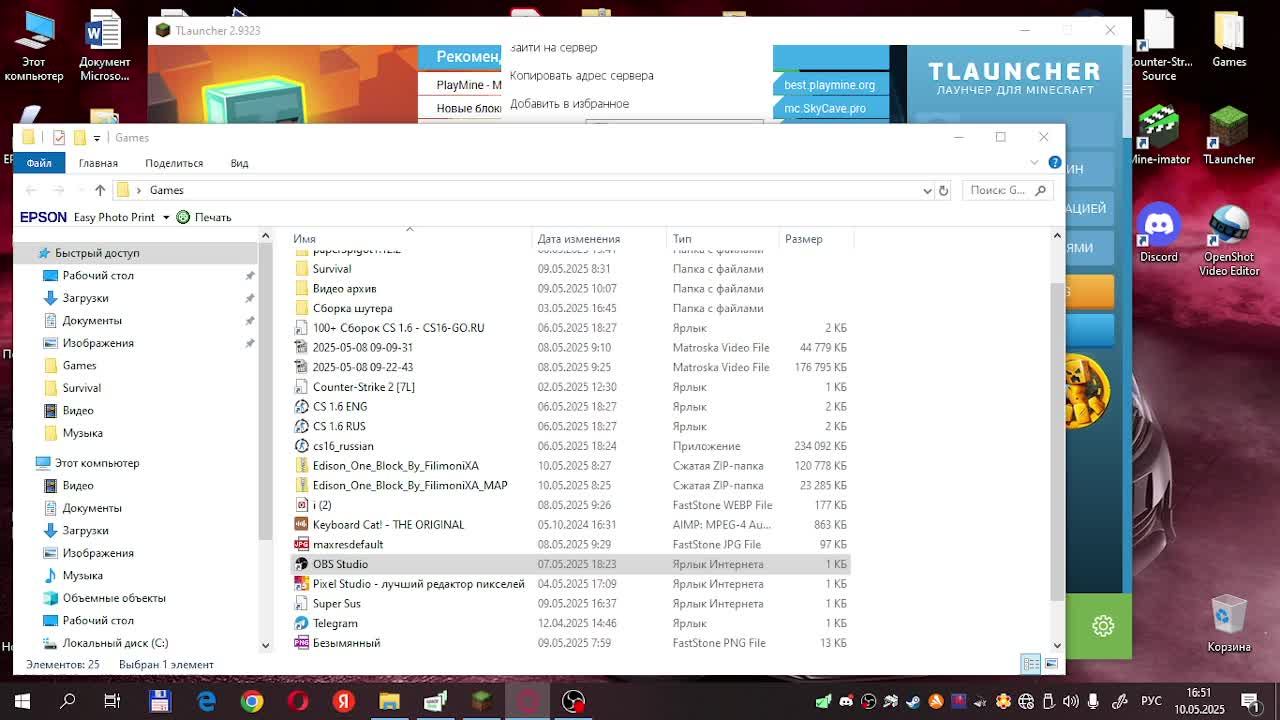Image resolution: width=1280 pixels, height=720 pixels.
Task: Open Minecraft block icon on taskbar
Action: [482, 701]
